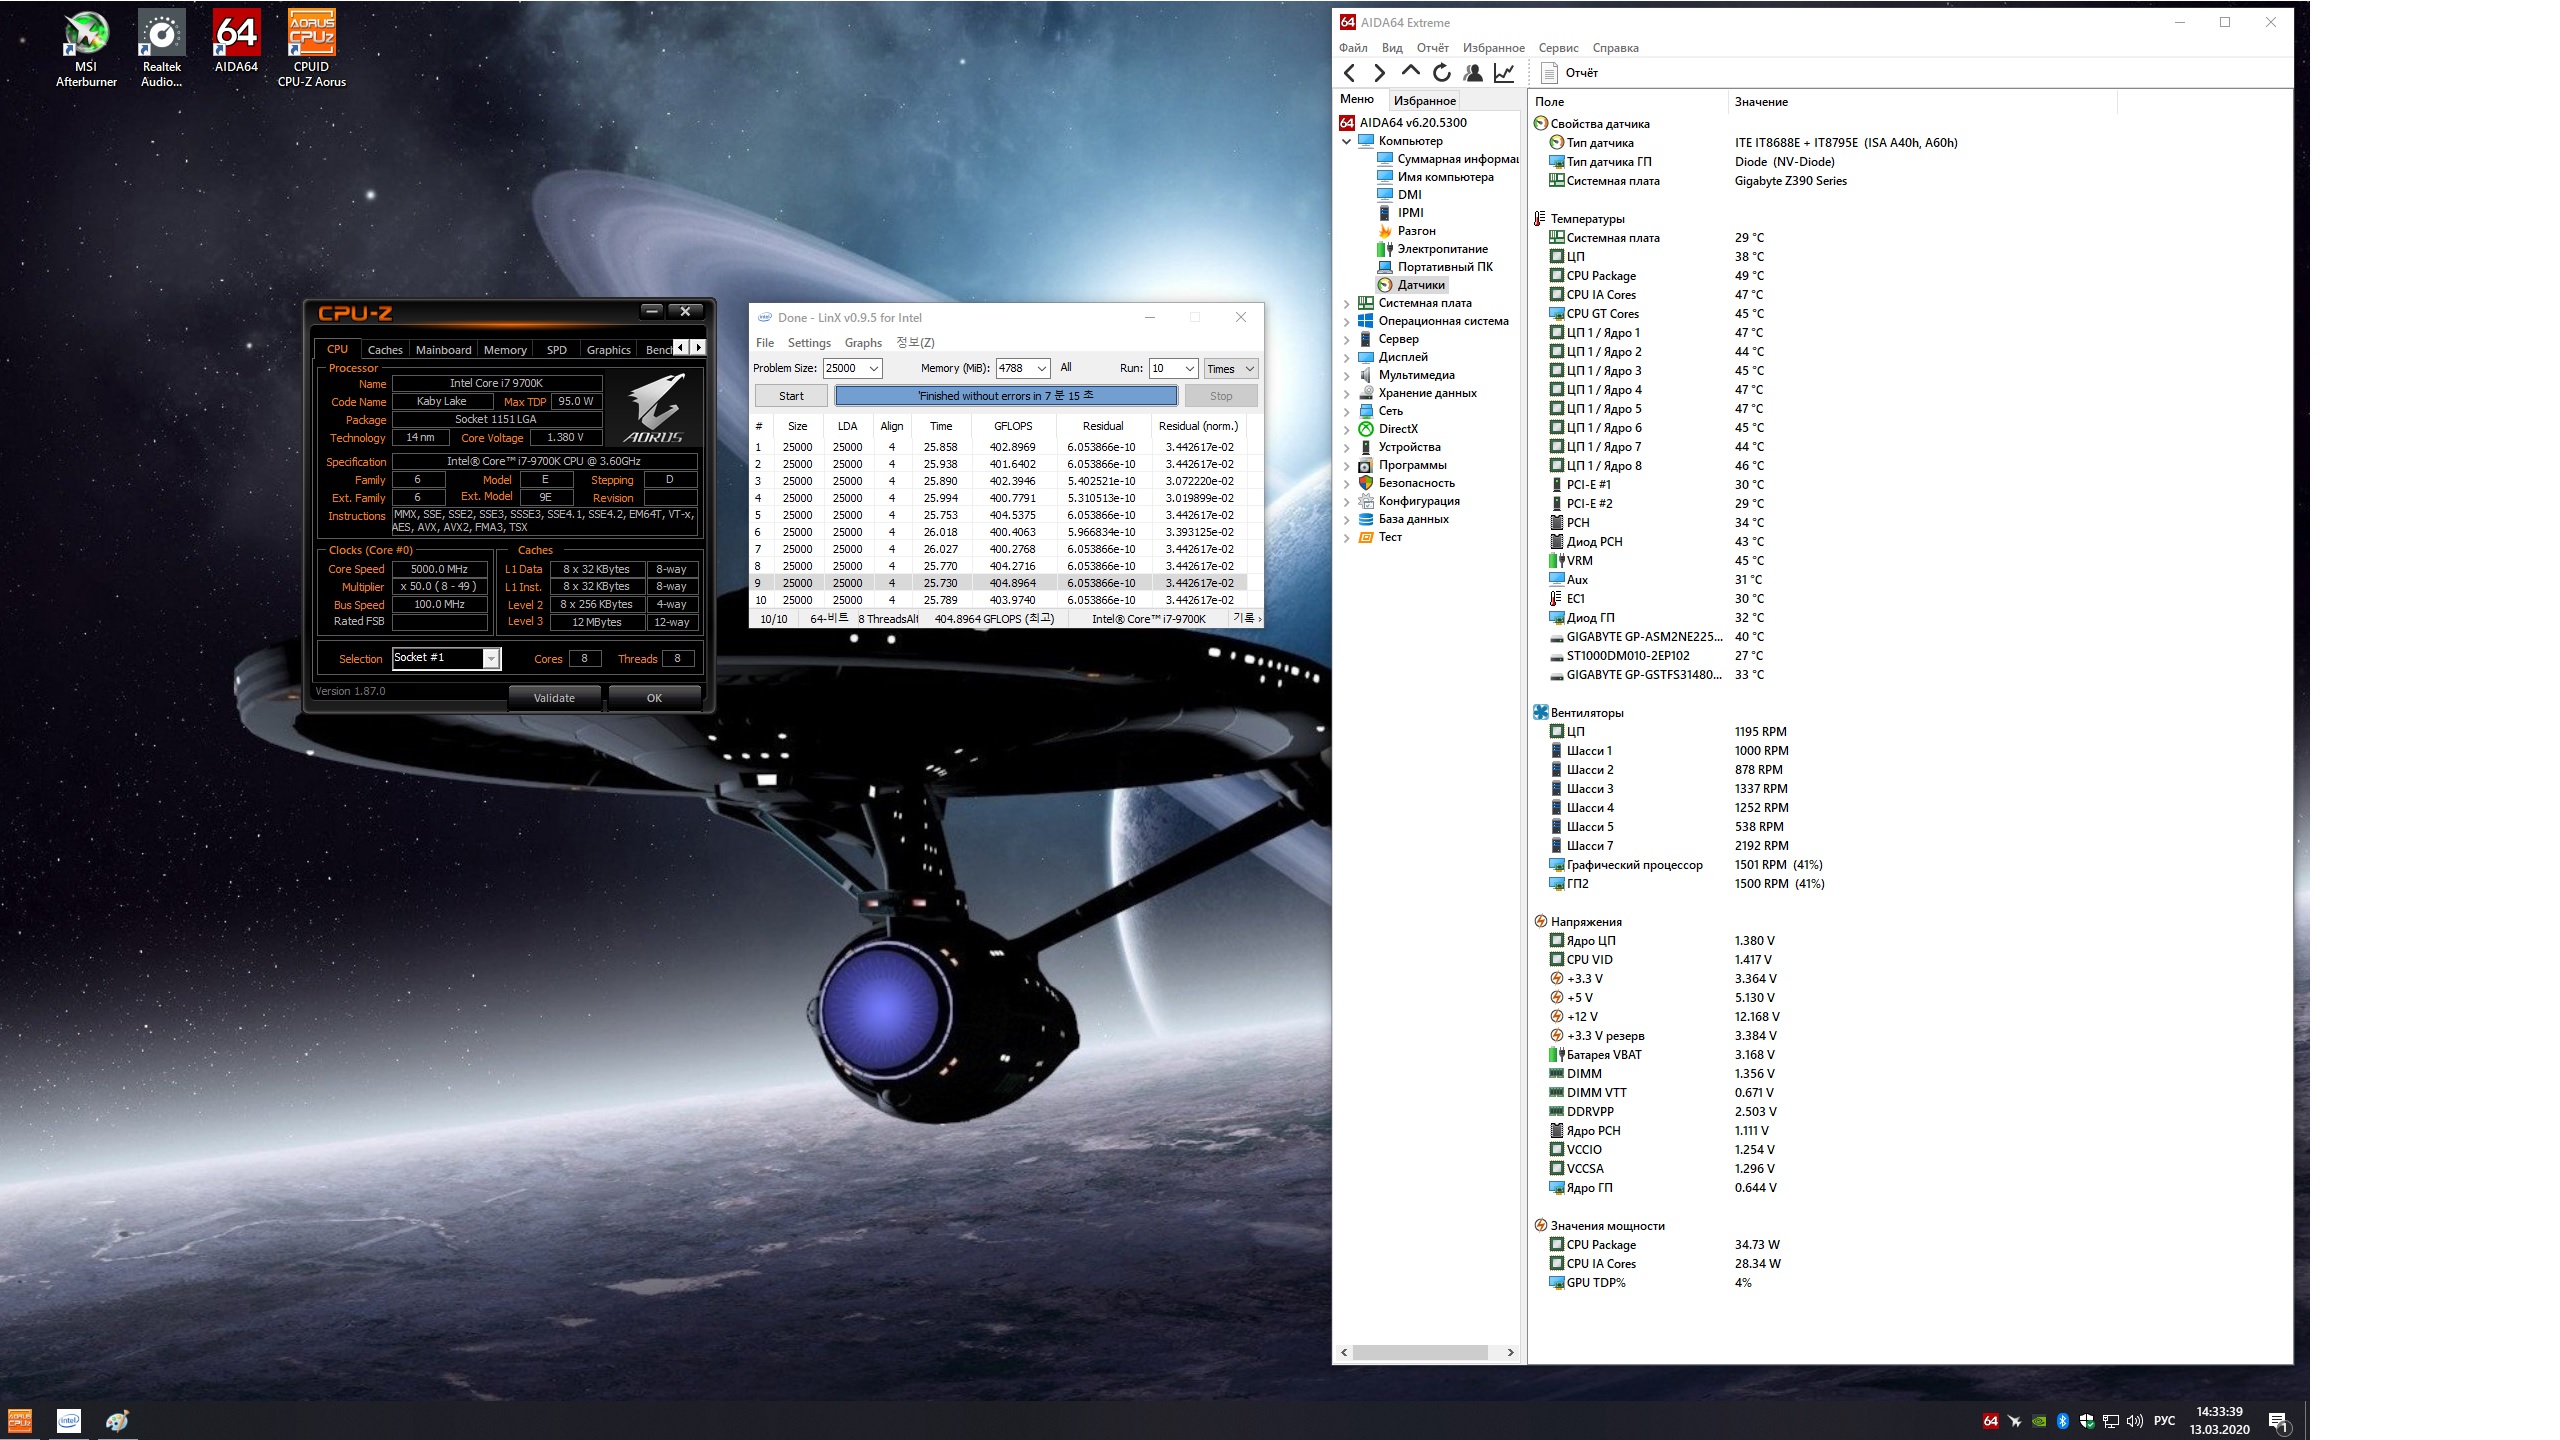
Task: Click the Validate button in CPU-Z
Action: coord(554,698)
